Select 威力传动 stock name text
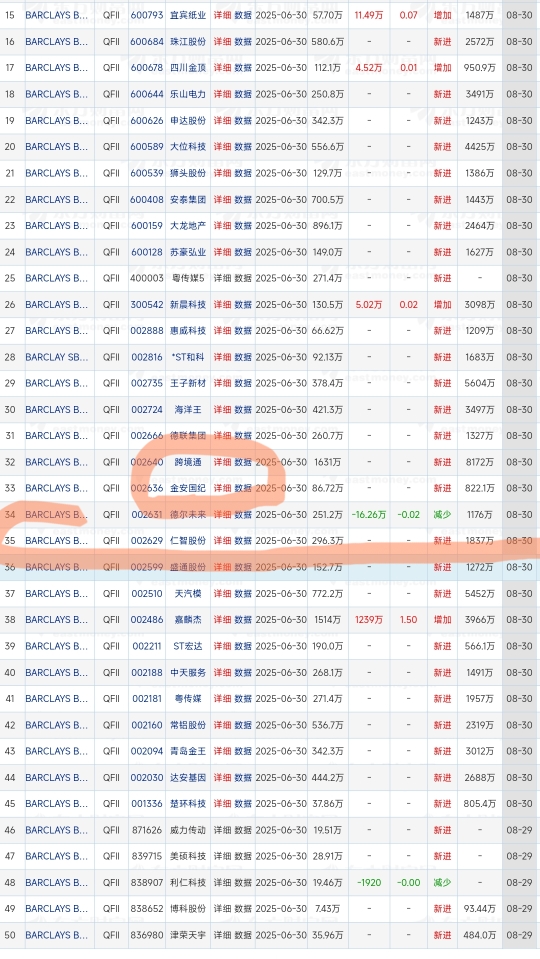Screen dimensions: 540x959 click(x=188, y=831)
